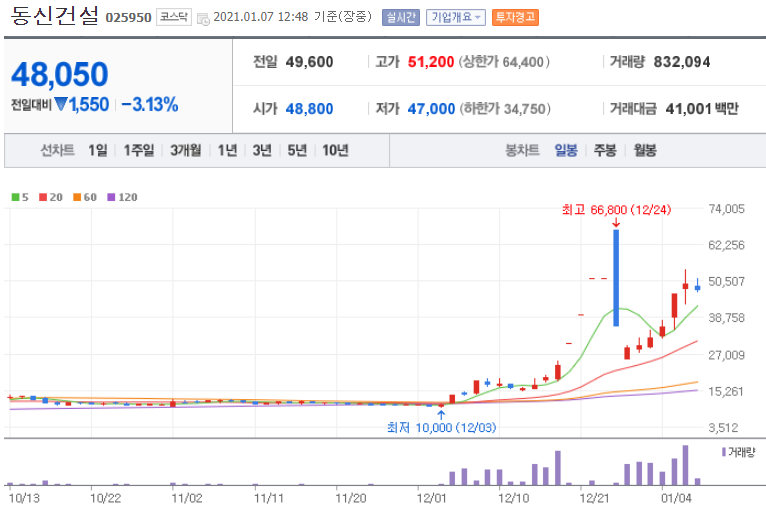Click the 최고 66,800 (12/24) high label

click(617, 210)
